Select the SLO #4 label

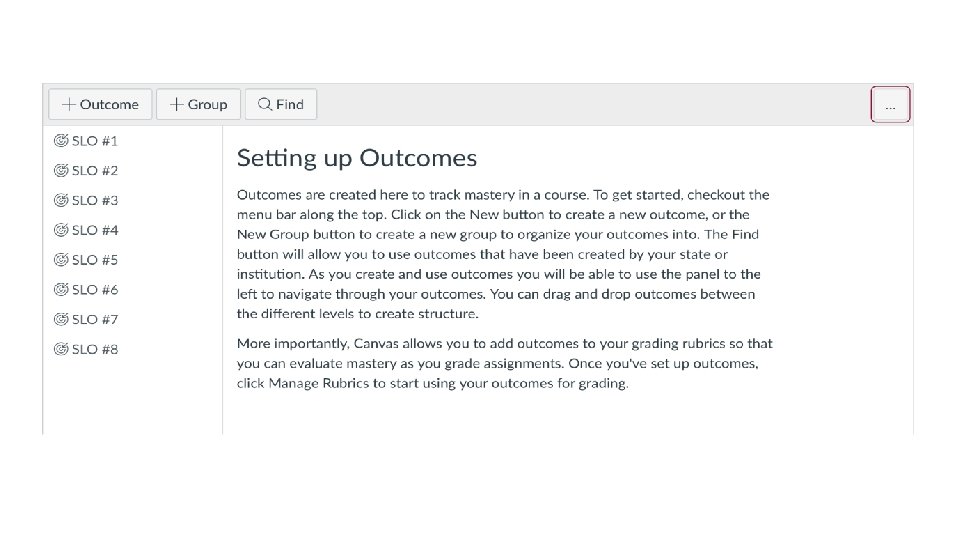[95, 230]
